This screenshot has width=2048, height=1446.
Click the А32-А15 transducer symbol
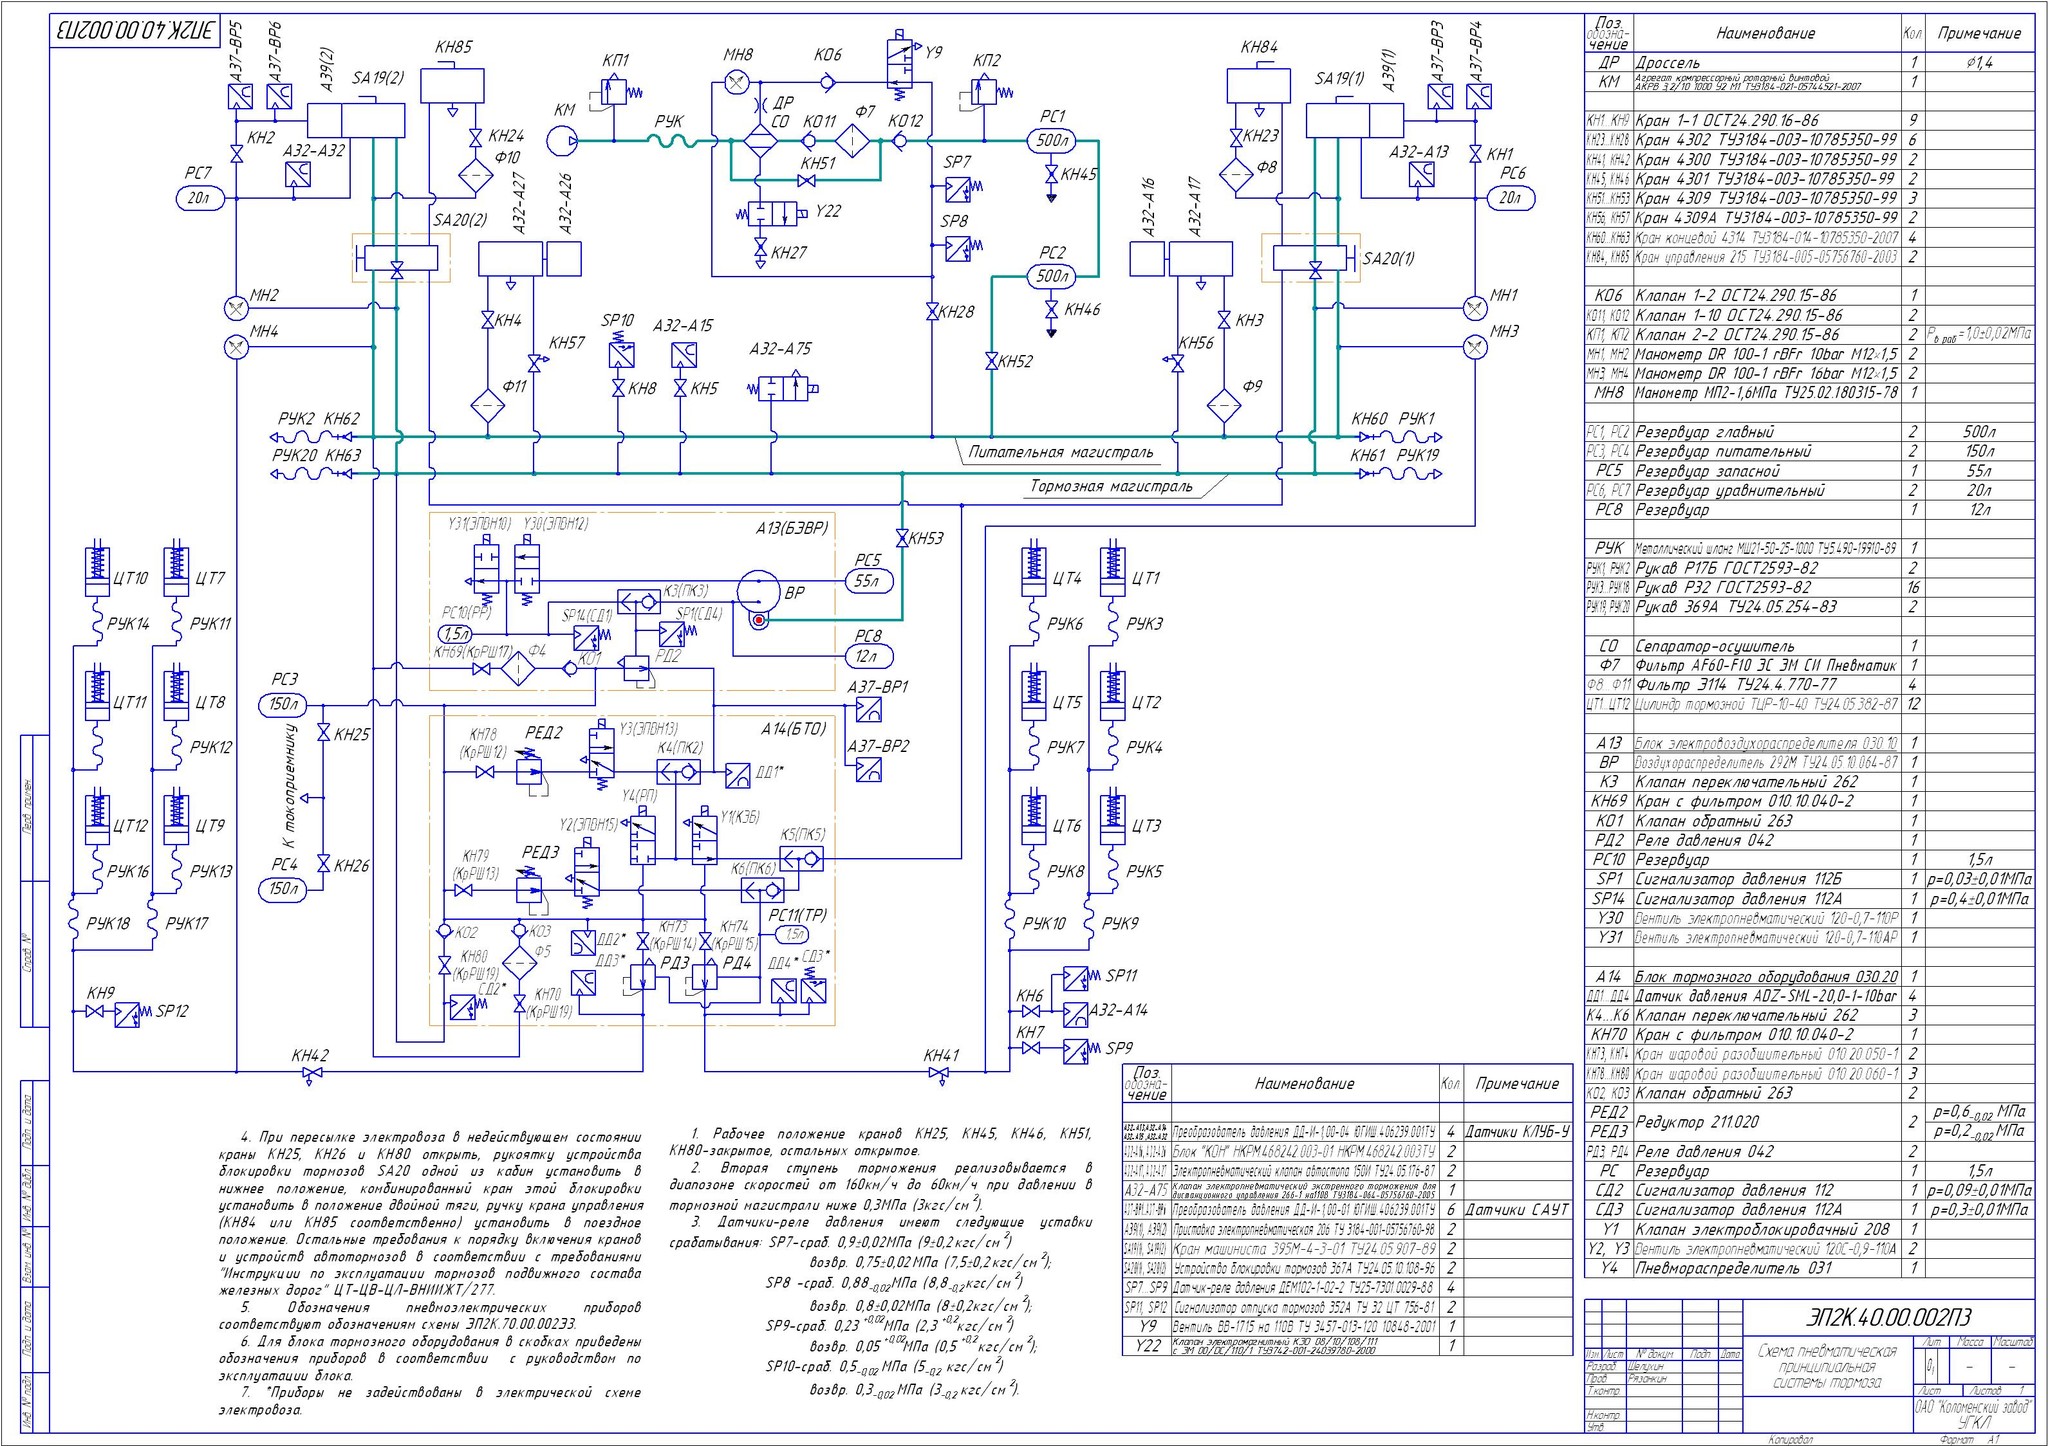(x=683, y=355)
